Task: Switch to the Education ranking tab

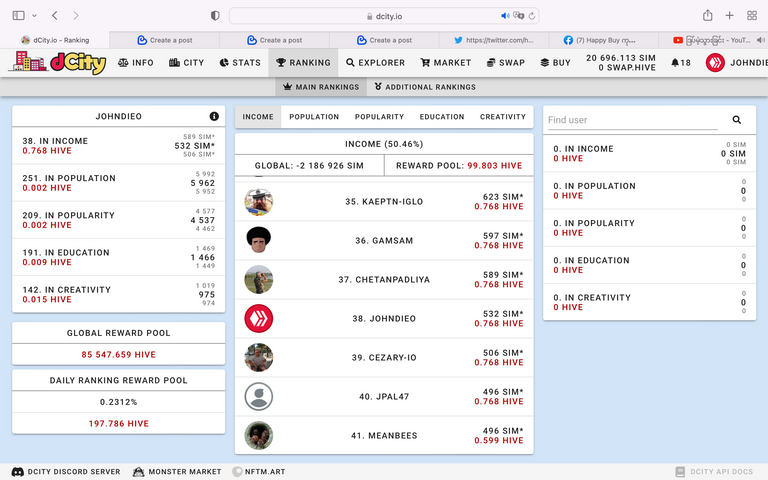Action: click(442, 117)
